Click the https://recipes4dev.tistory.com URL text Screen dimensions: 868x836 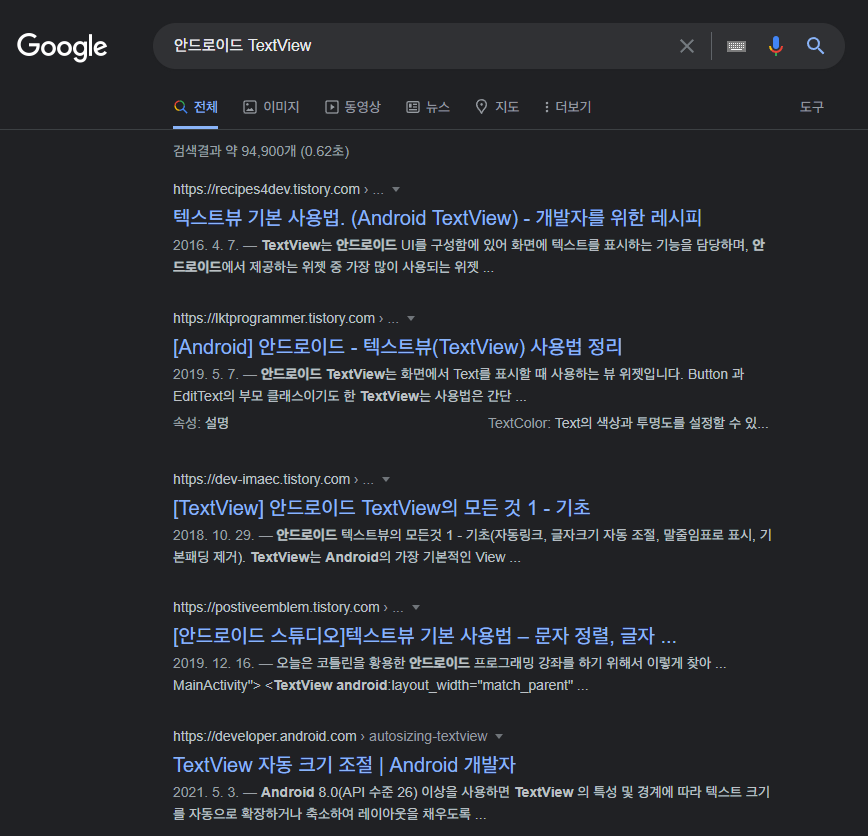(x=266, y=189)
